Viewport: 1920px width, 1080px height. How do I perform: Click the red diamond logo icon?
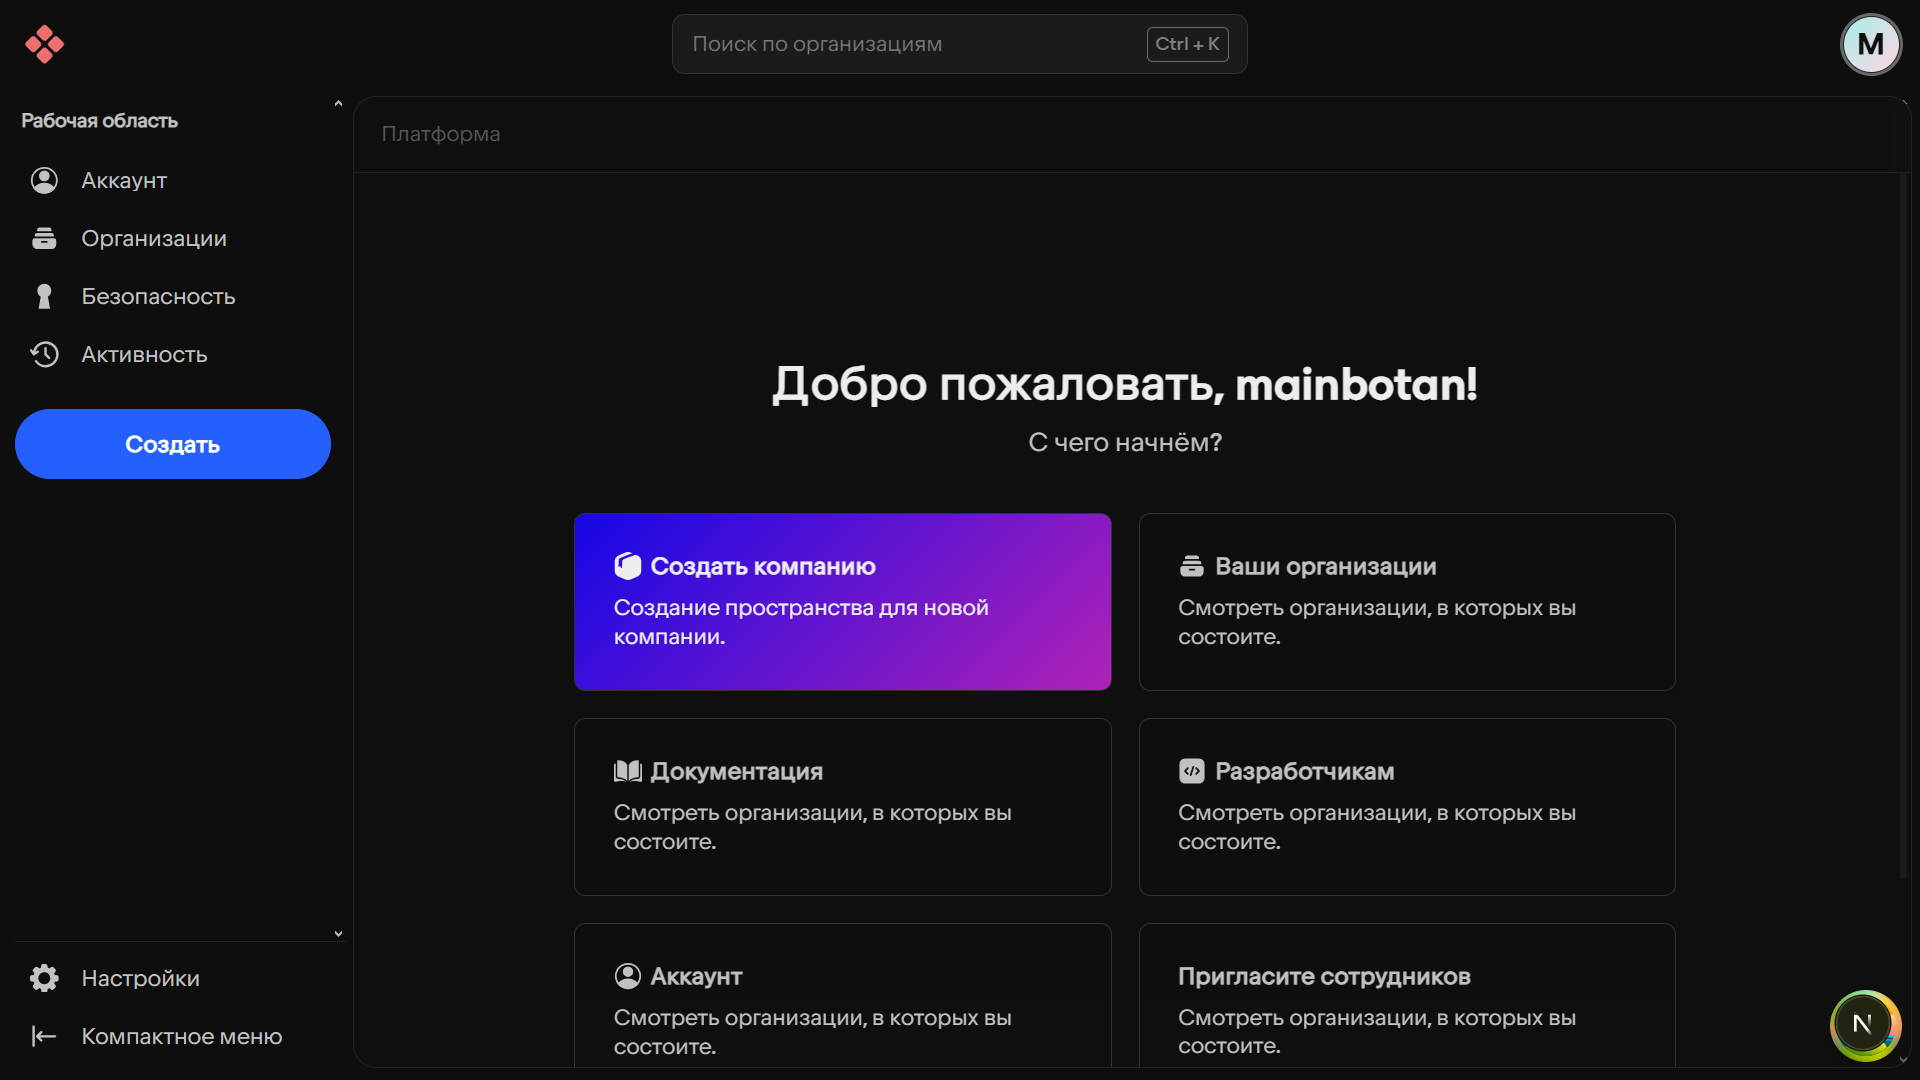point(44,44)
